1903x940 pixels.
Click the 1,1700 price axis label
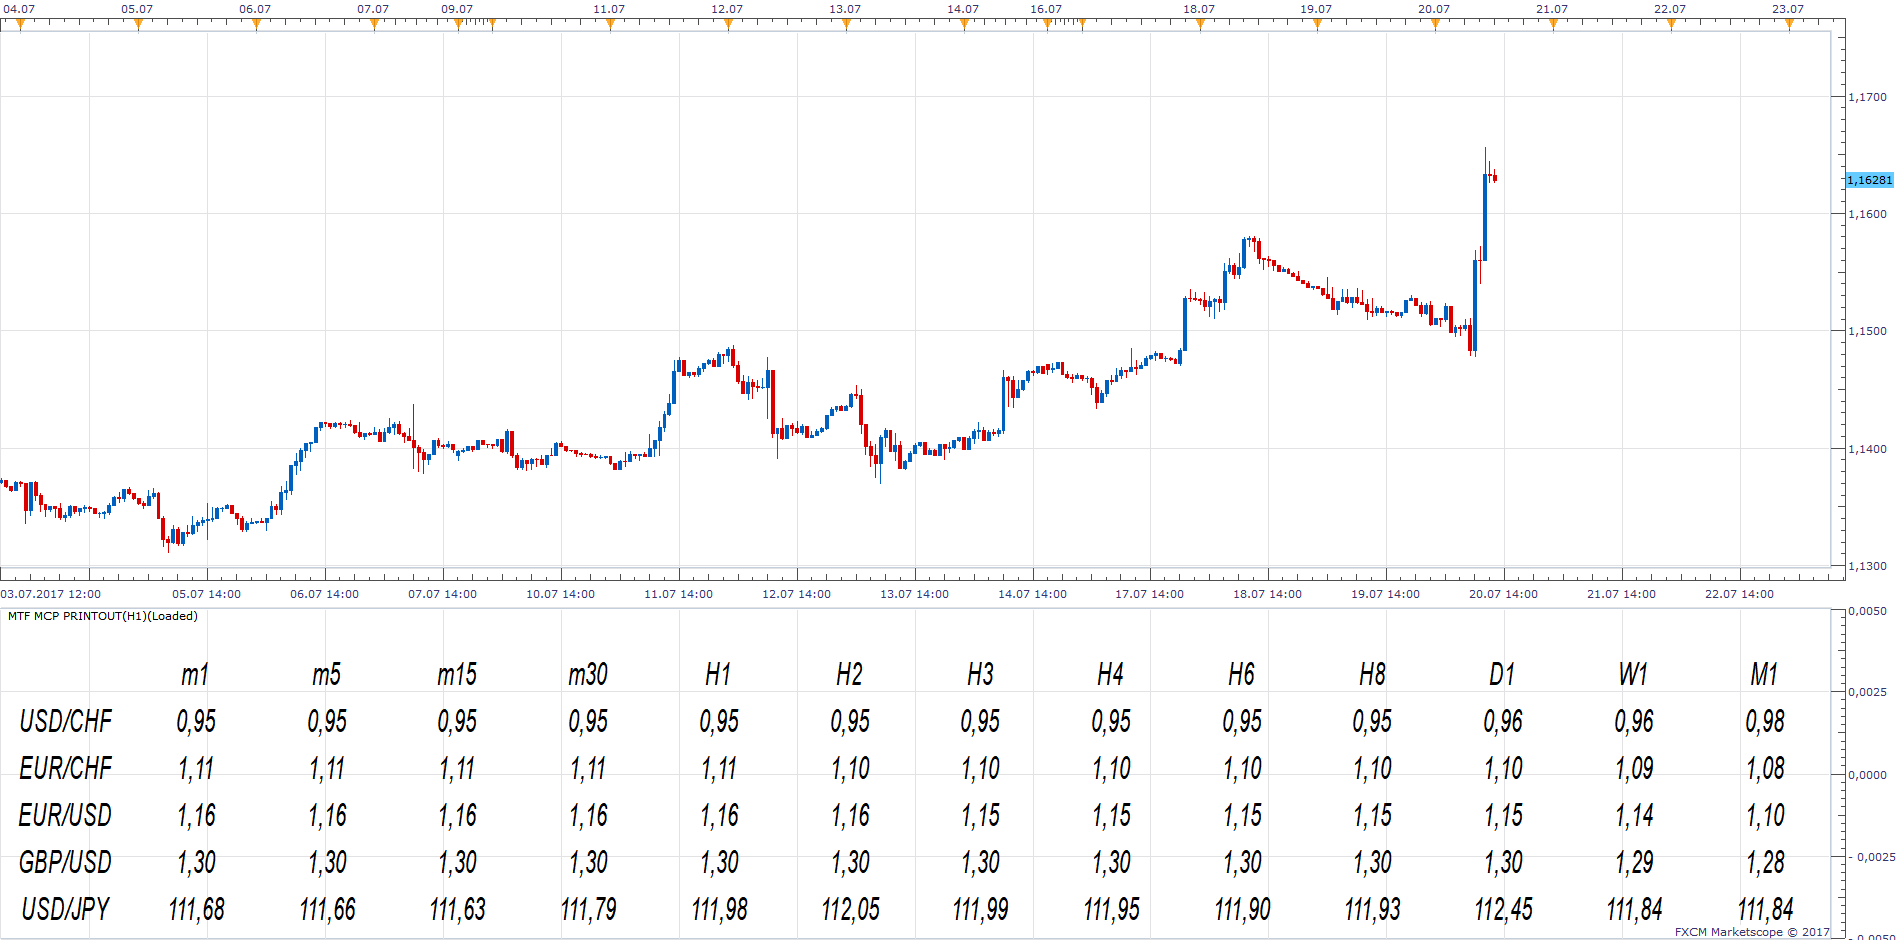click(1867, 97)
